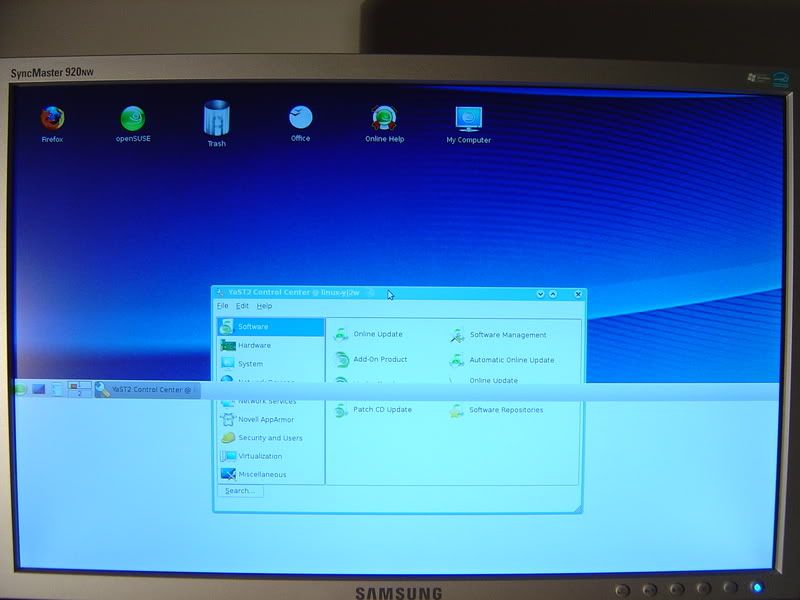Screen dimensions: 800x600
Task: Click the Search... button in YaST2
Action: click(x=240, y=491)
